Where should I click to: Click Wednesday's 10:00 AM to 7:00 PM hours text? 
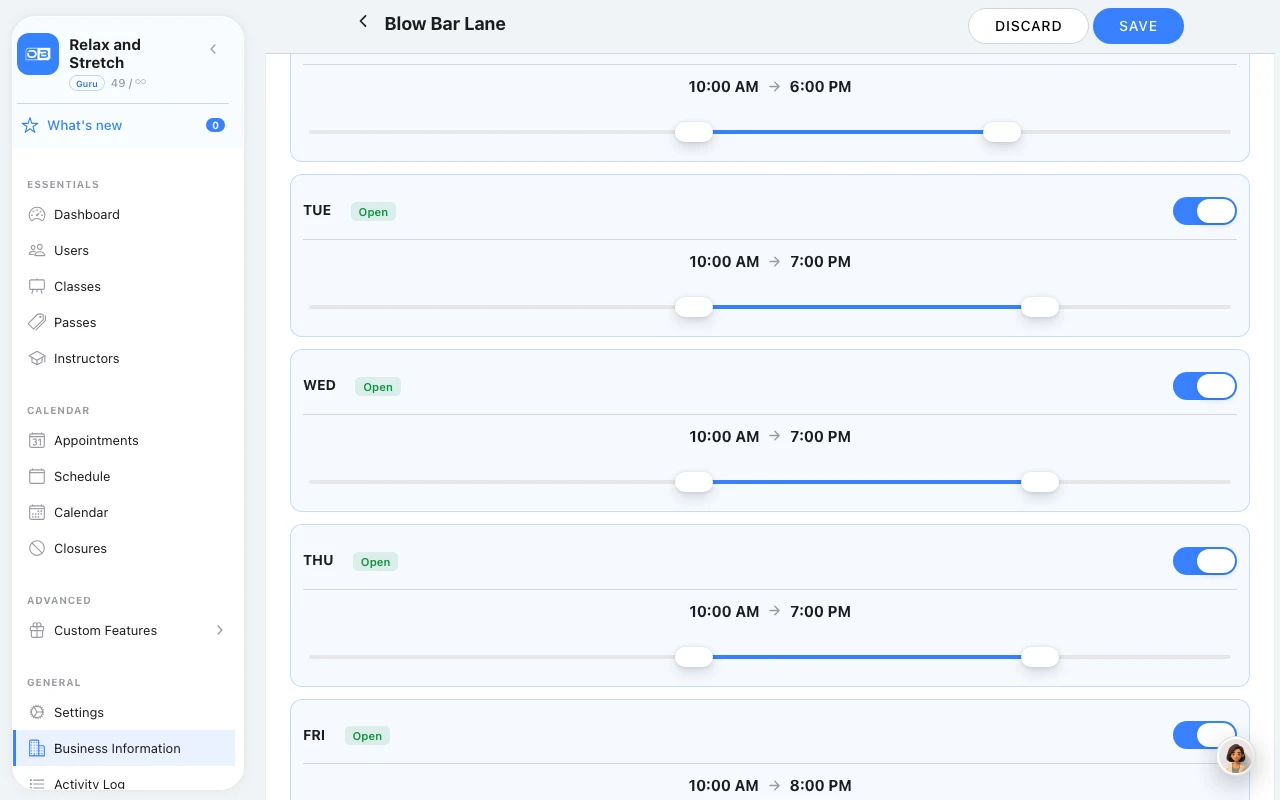click(x=770, y=437)
